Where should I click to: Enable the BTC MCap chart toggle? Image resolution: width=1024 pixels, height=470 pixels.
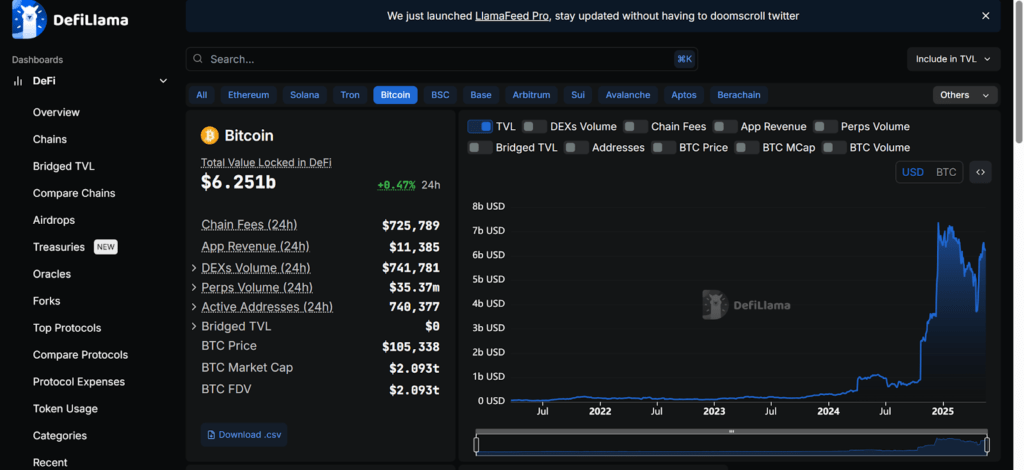(747, 148)
